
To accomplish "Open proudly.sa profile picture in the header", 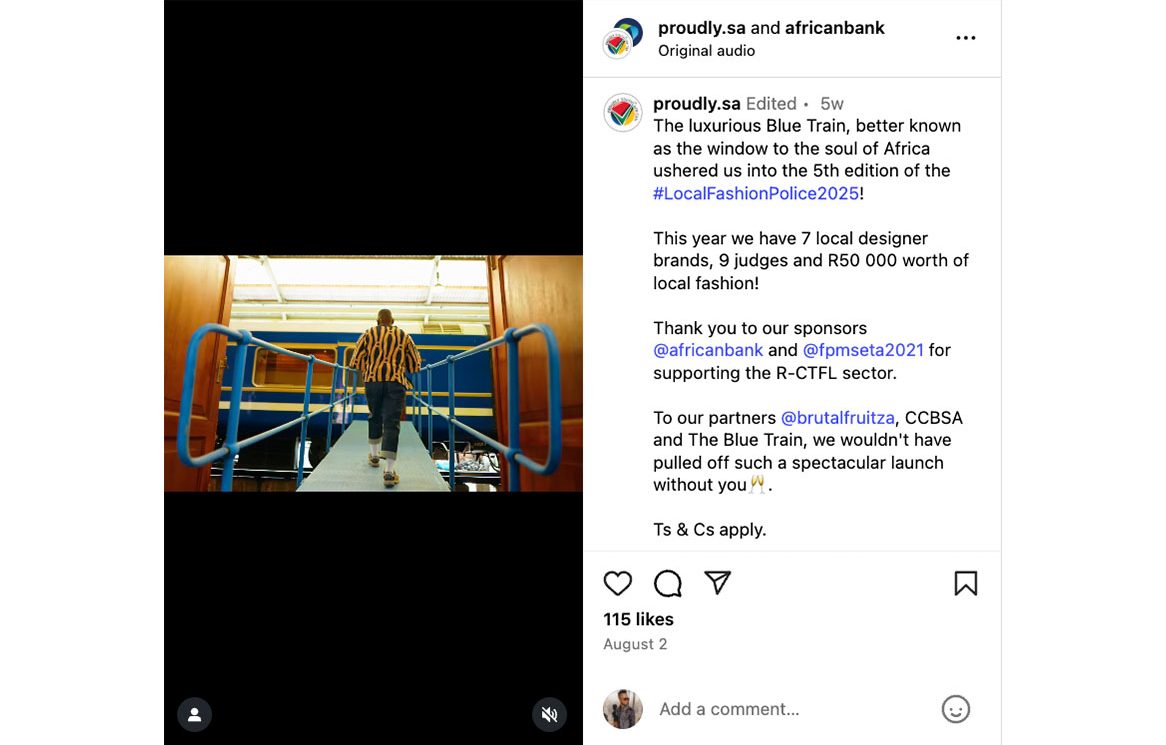I will pyautogui.click(x=622, y=39).
